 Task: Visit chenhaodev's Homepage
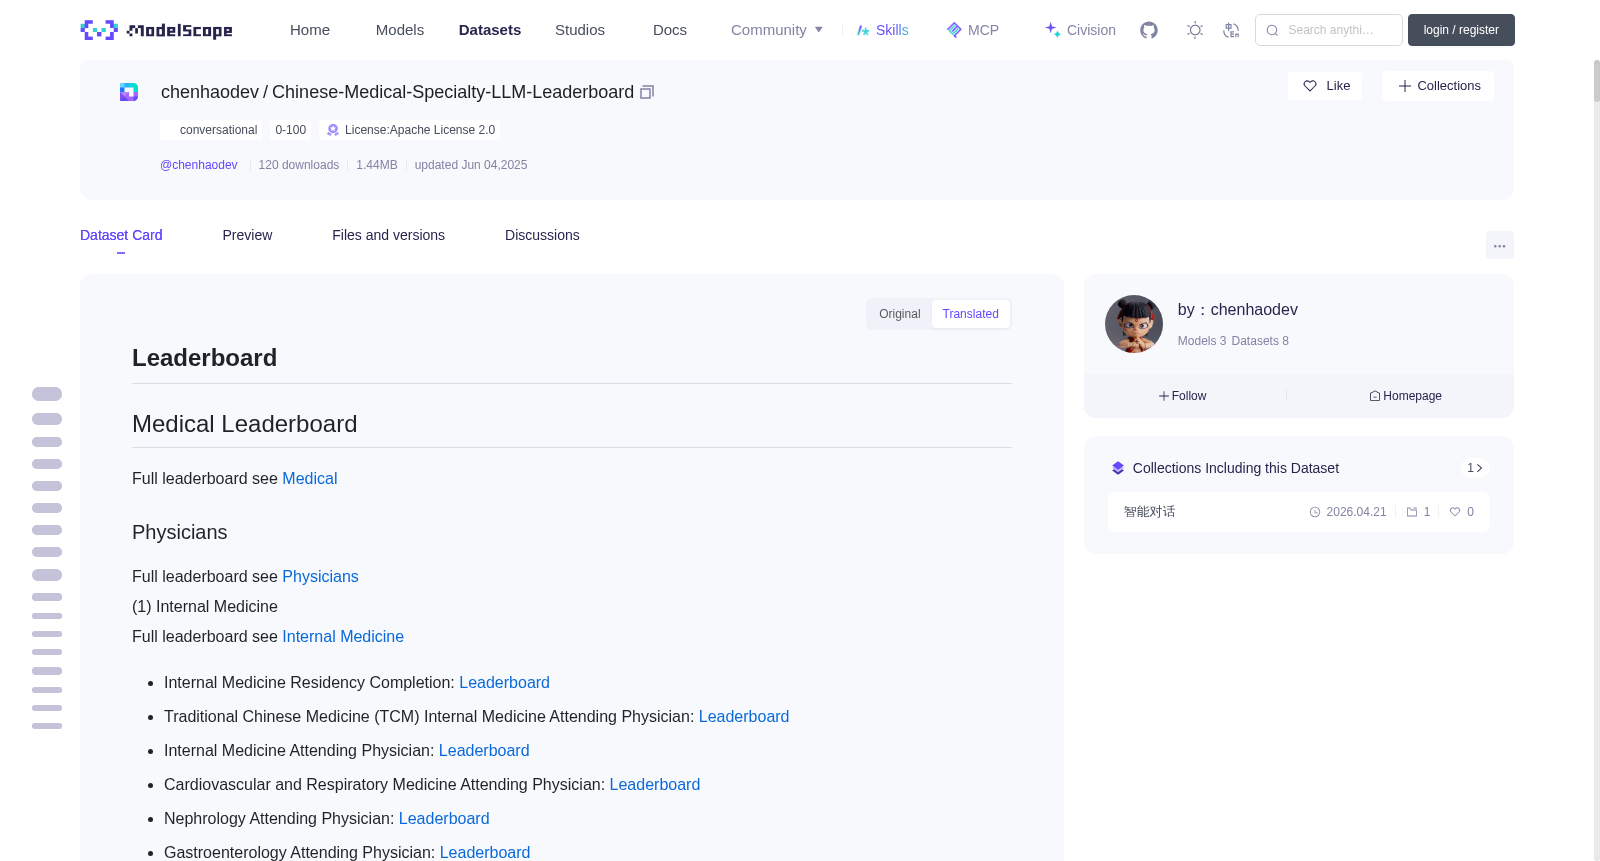[1405, 396]
